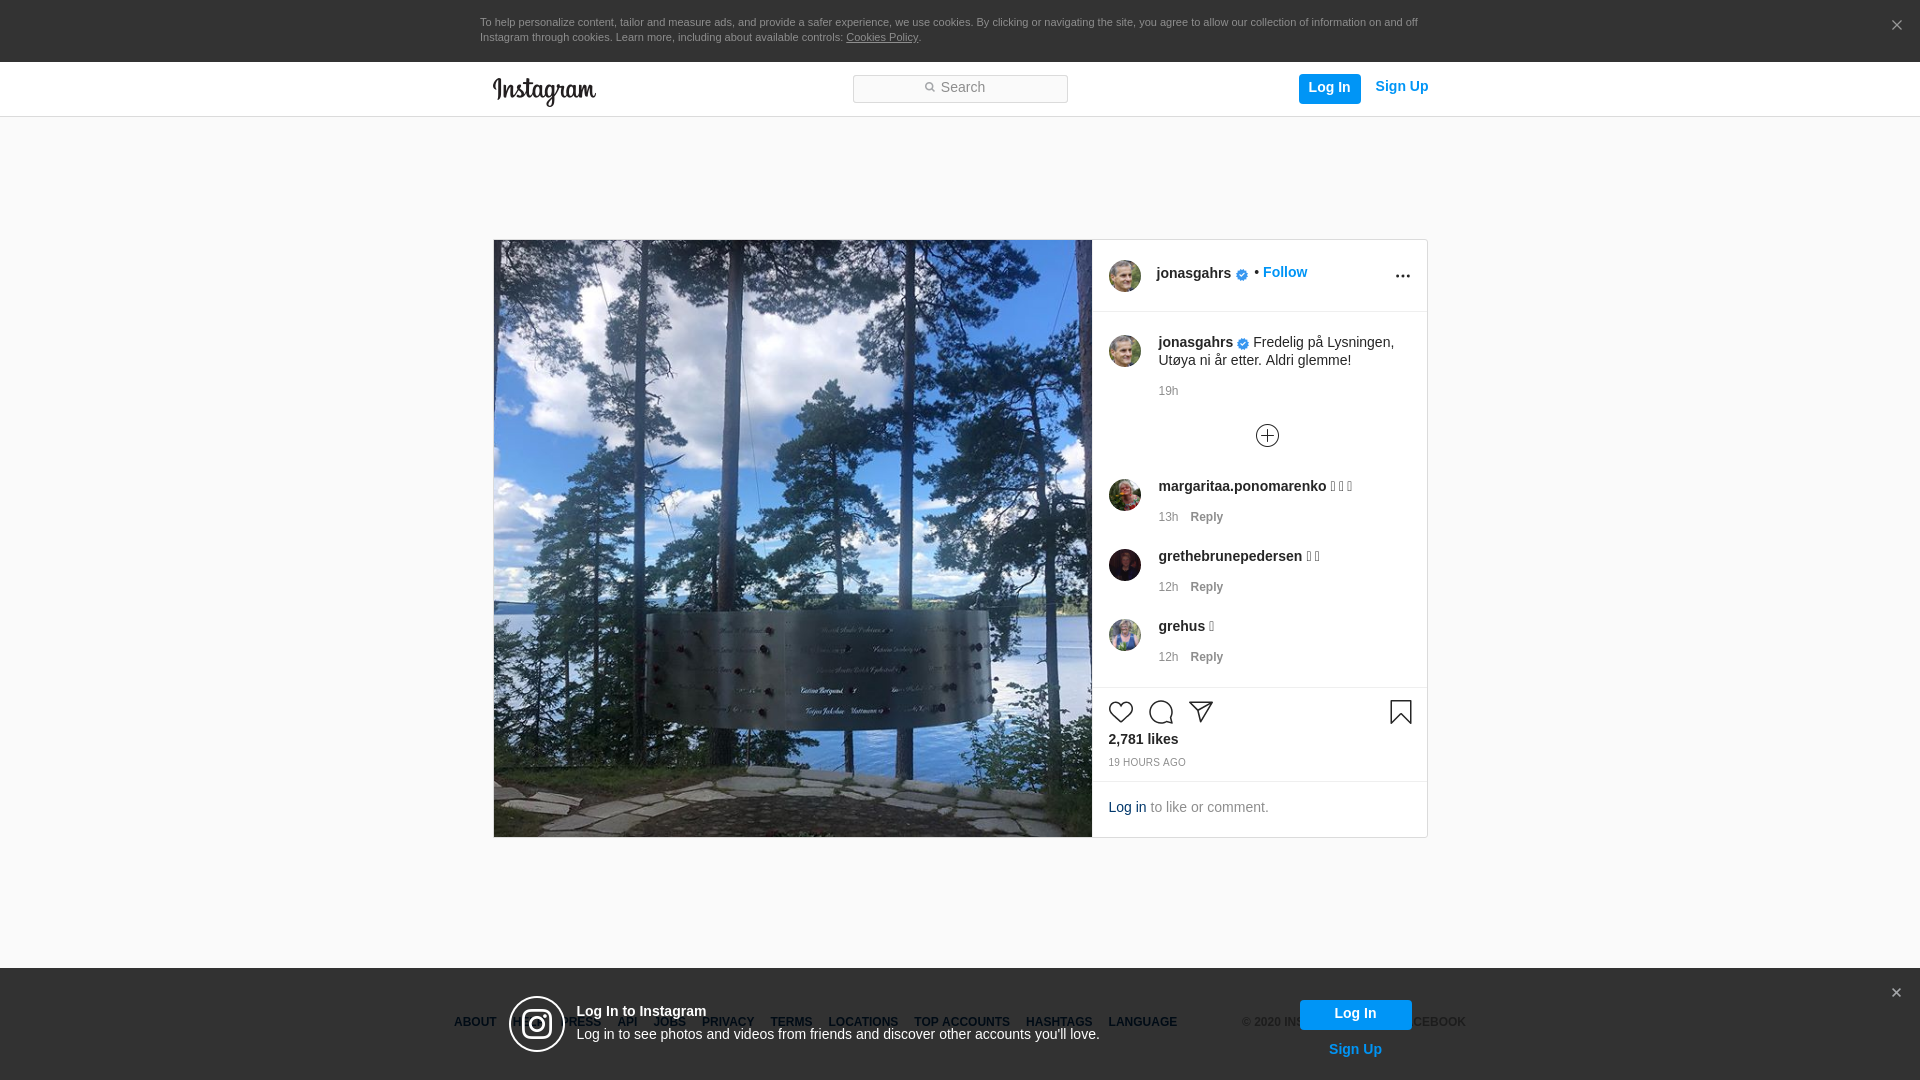Click the verified badge next to jonasgahrs header
The height and width of the screenshot is (1080, 1920).
tap(1242, 275)
